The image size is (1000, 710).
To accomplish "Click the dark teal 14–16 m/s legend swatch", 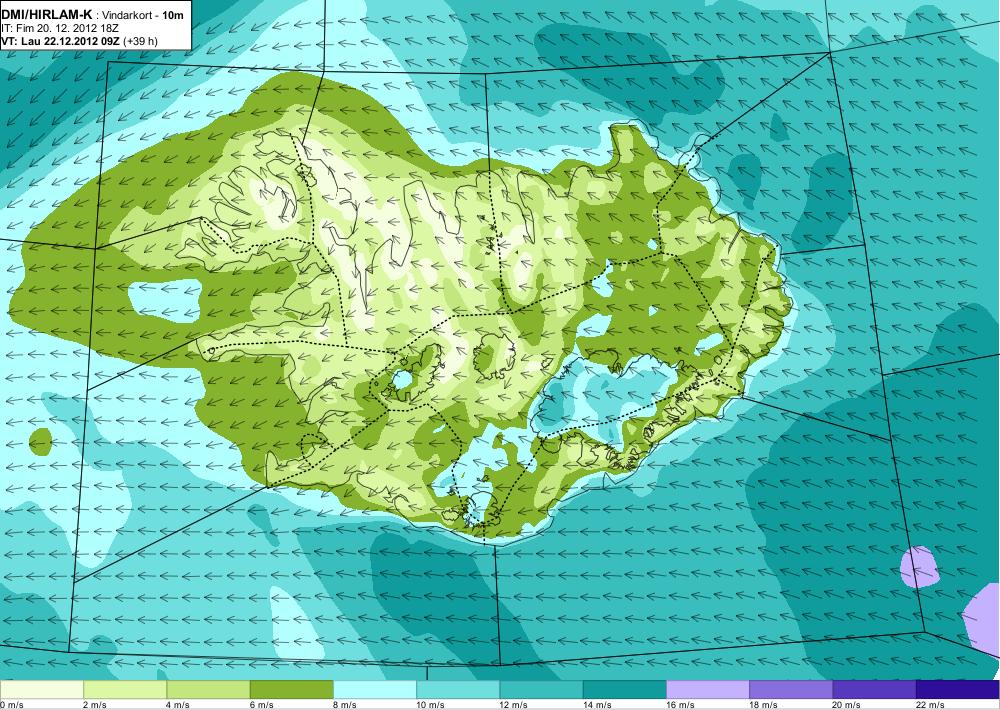I will click(x=624, y=689).
